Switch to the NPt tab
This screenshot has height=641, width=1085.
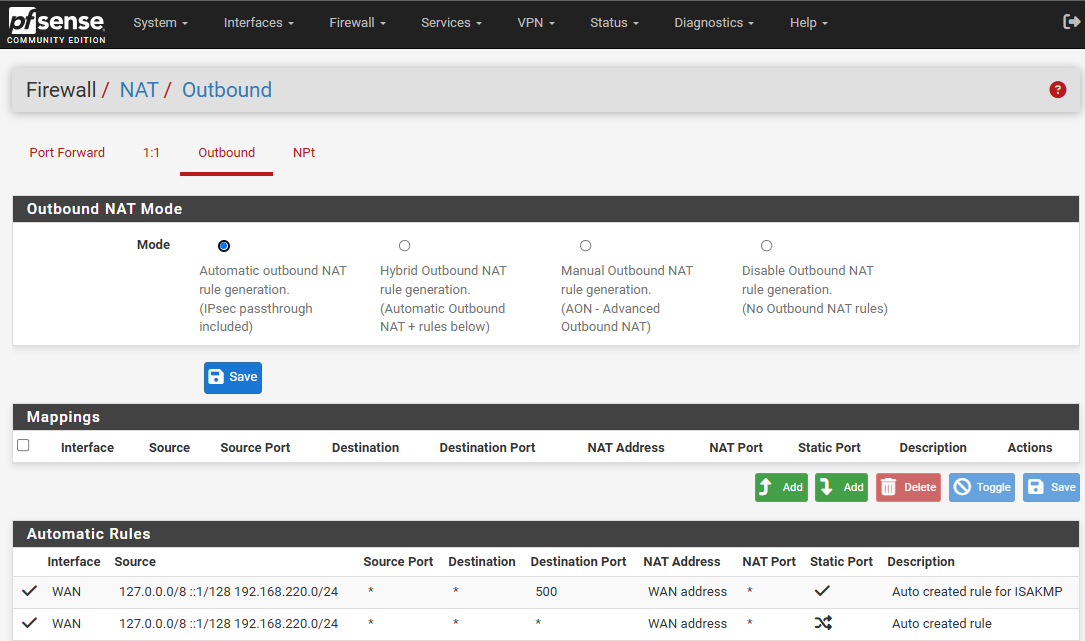pos(304,152)
